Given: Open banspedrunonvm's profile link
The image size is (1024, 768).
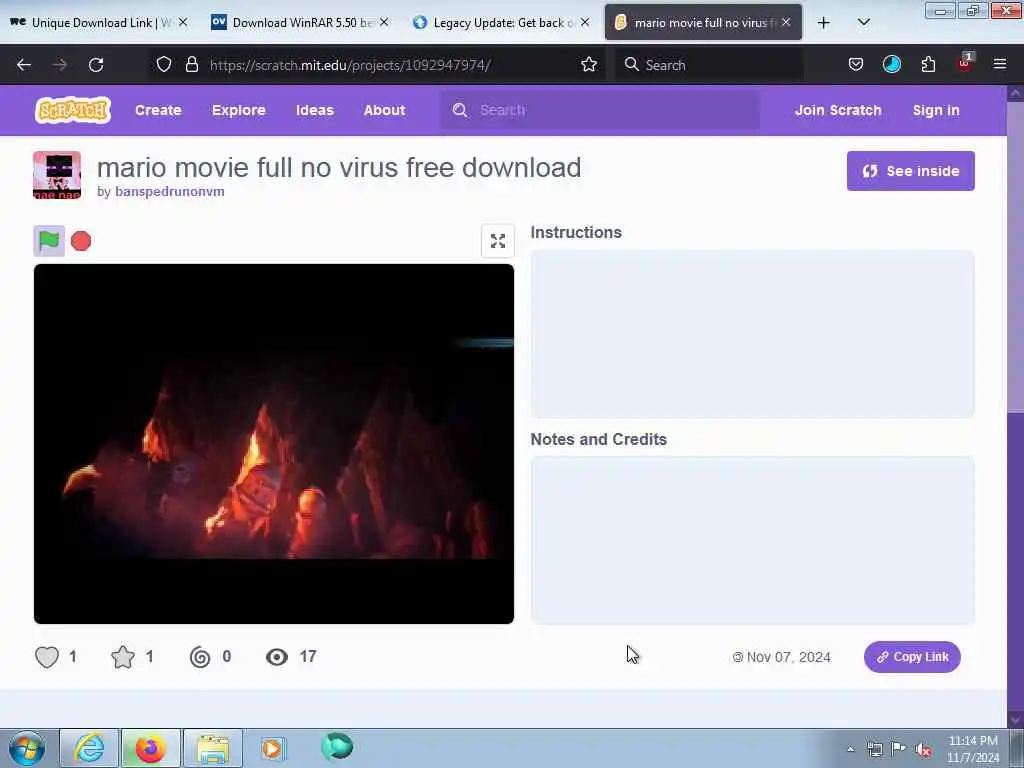Looking at the screenshot, I should point(170,191).
